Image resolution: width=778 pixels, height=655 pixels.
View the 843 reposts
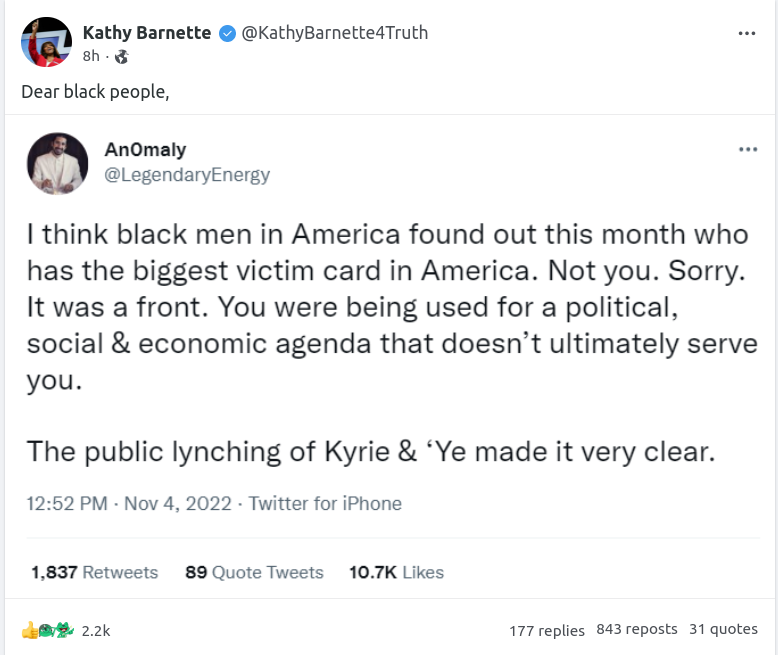(637, 629)
